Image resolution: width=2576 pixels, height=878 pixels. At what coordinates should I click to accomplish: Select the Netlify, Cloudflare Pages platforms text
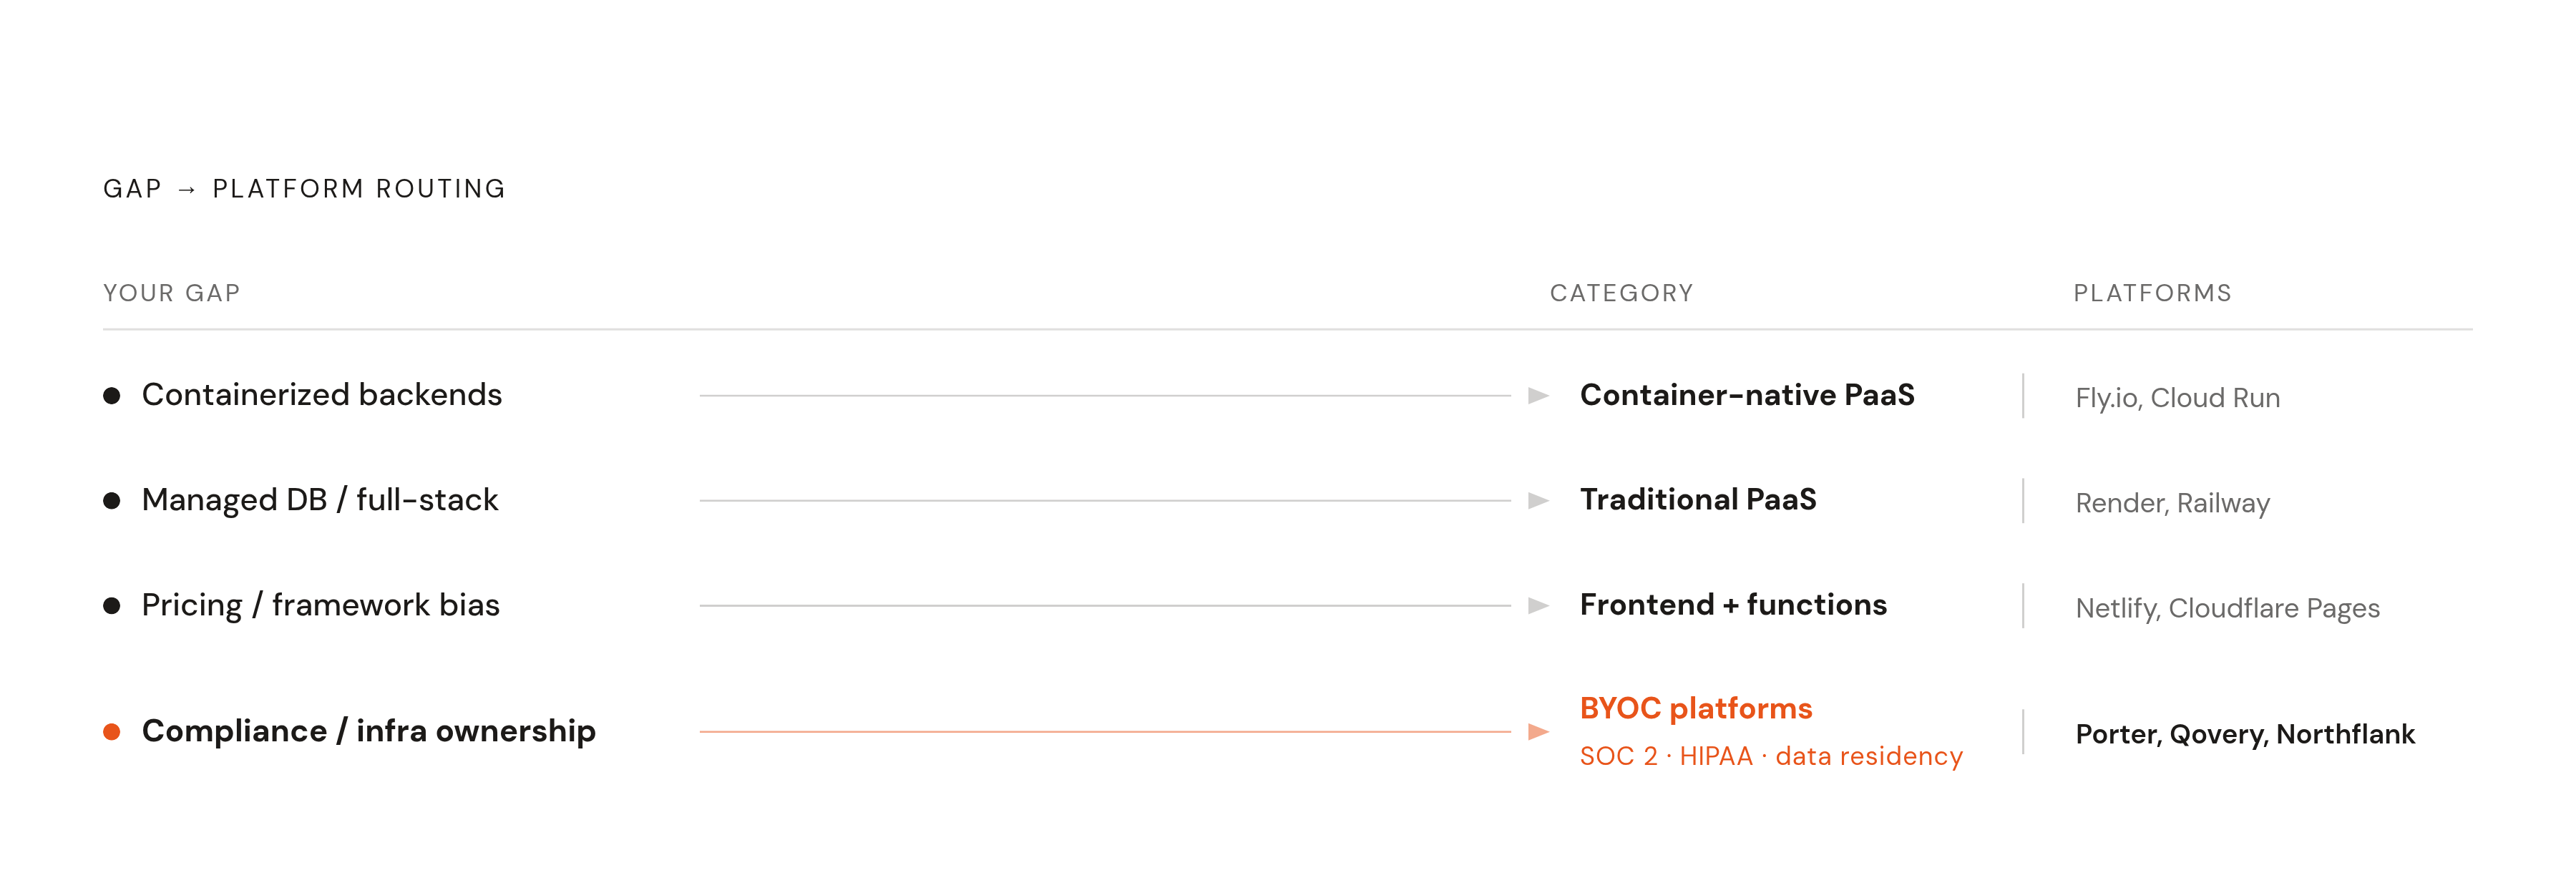pyautogui.click(x=2228, y=608)
